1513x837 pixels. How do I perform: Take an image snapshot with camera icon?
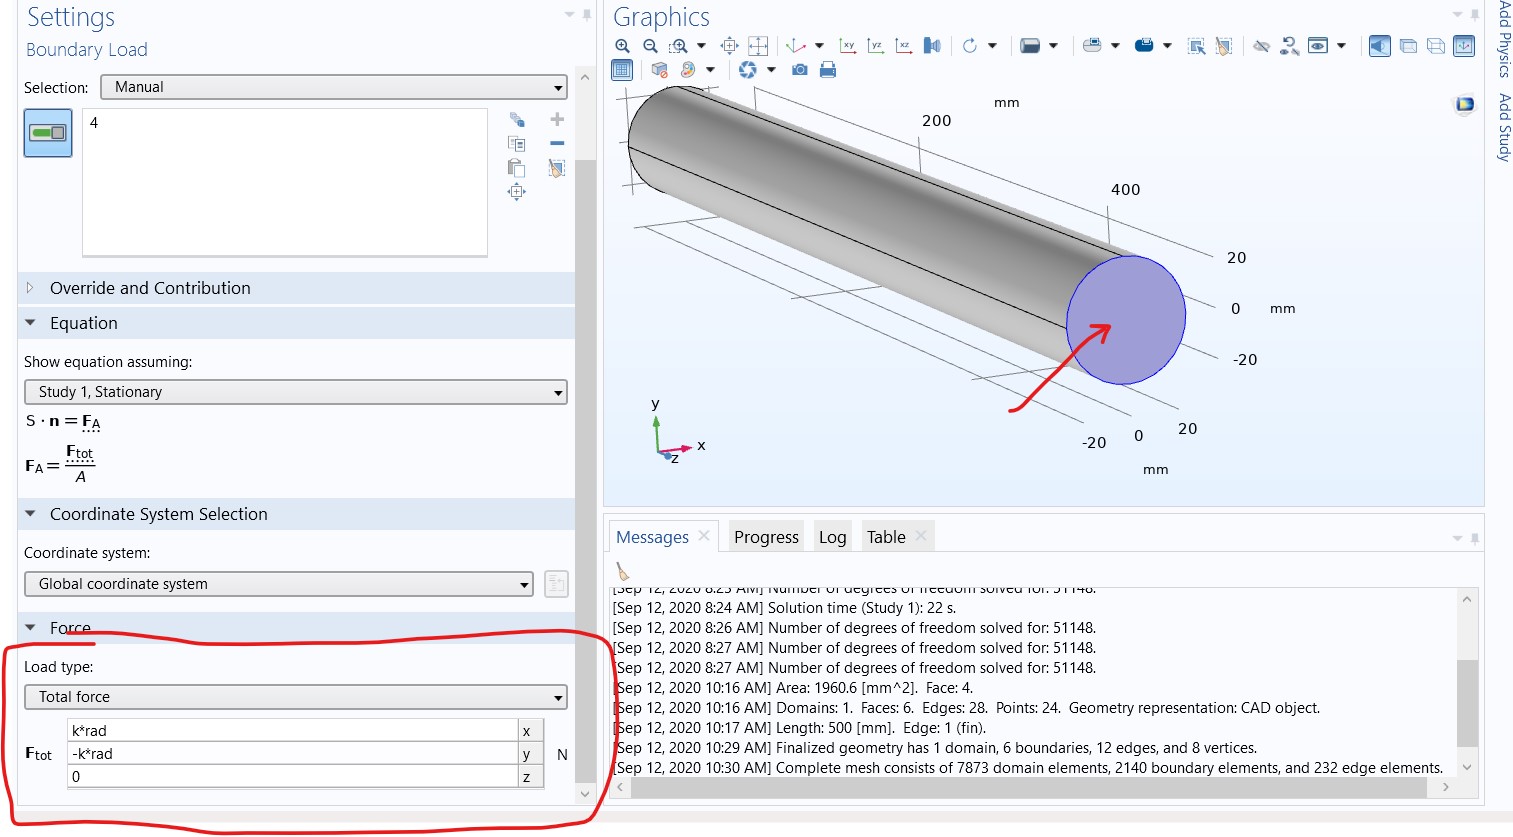[x=800, y=70]
